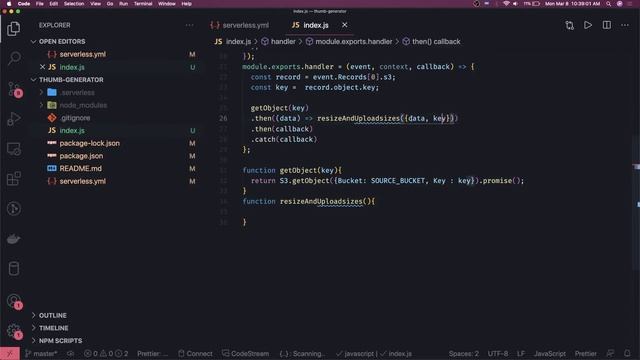Open the Search view in activity bar
The height and width of the screenshot is (360, 640).
(x=14, y=58)
